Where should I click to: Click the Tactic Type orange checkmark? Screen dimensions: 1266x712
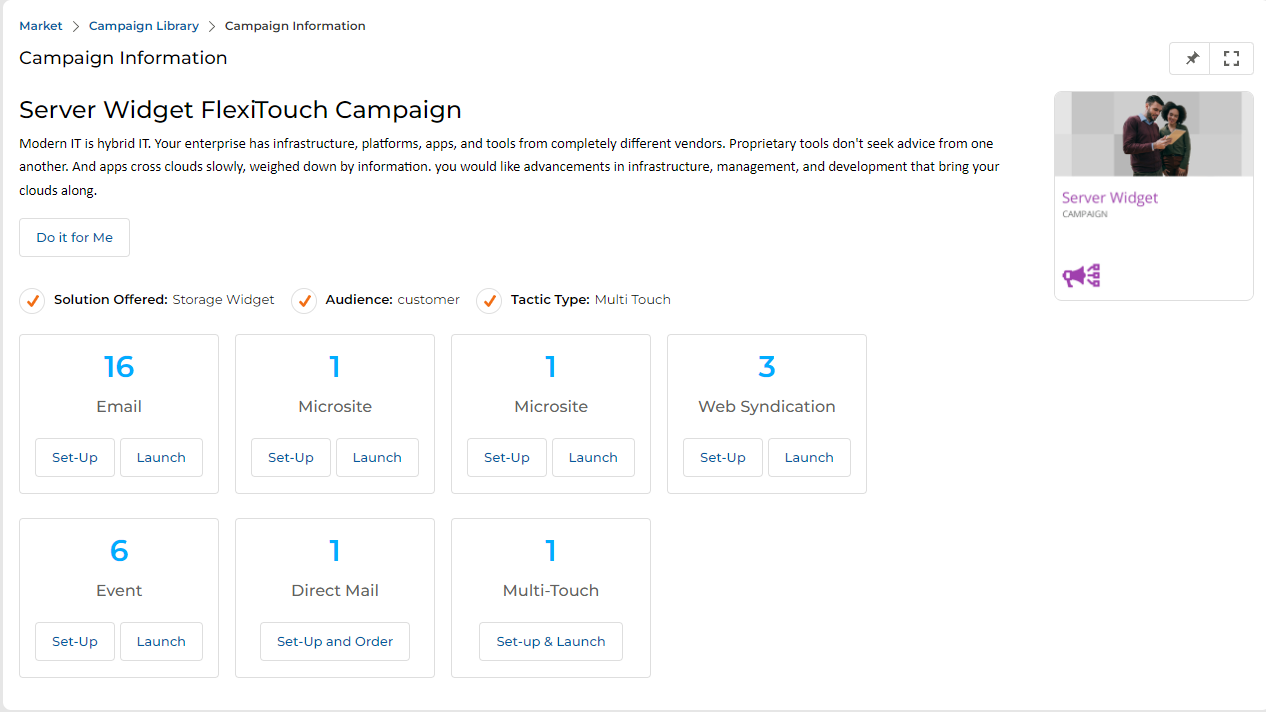(489, 300)
